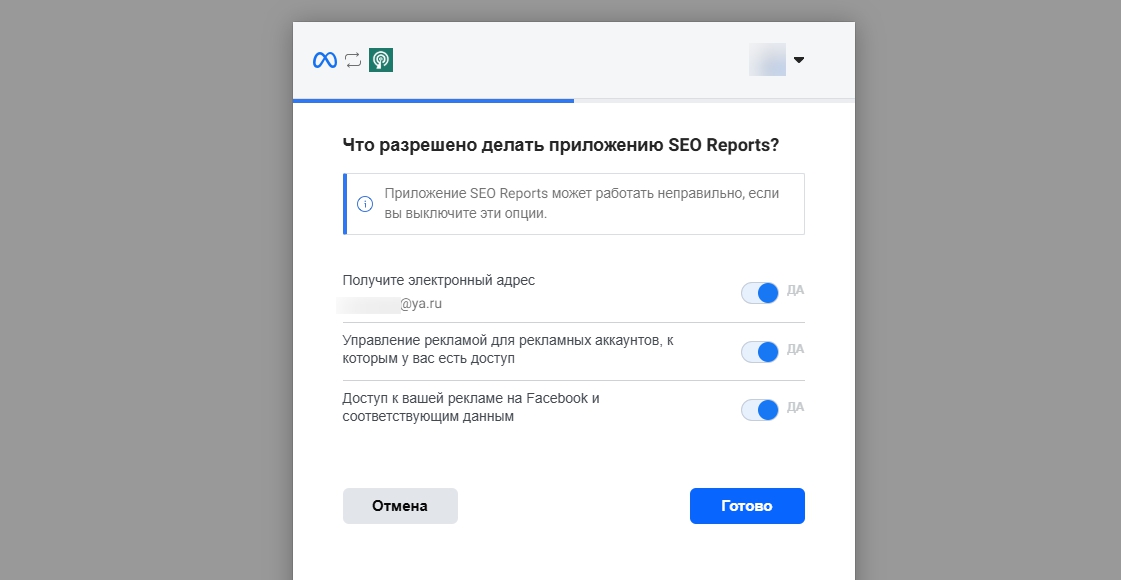Click the blurred profile picture
The width and height of the screenshot is (1121, 580).
[x=767, y=59]
